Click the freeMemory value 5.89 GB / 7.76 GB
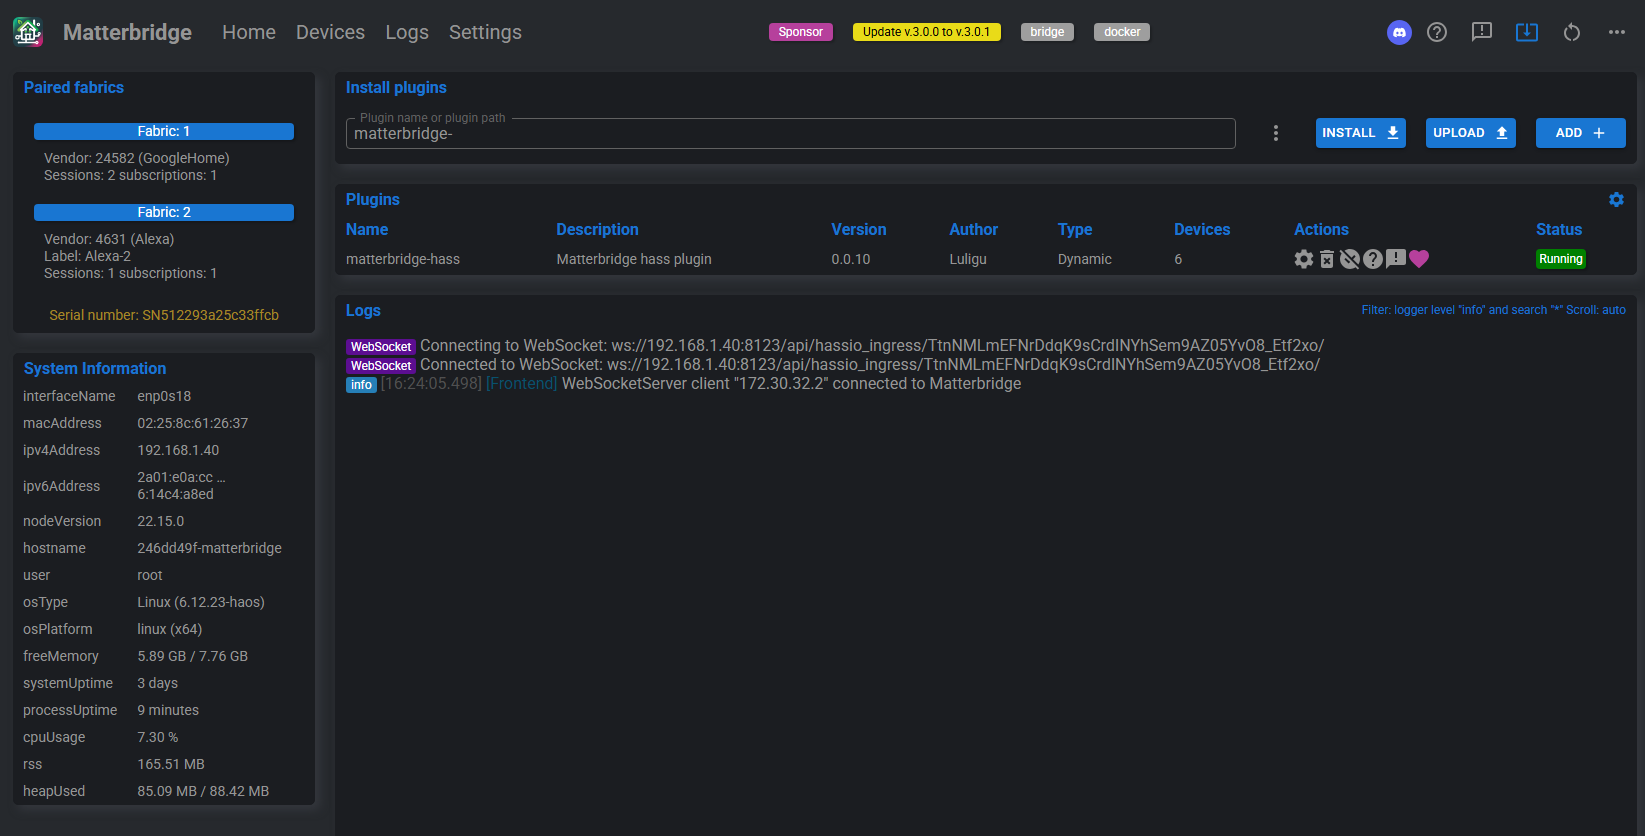The height and width of the screenshot is (836, 1645). 193,656
